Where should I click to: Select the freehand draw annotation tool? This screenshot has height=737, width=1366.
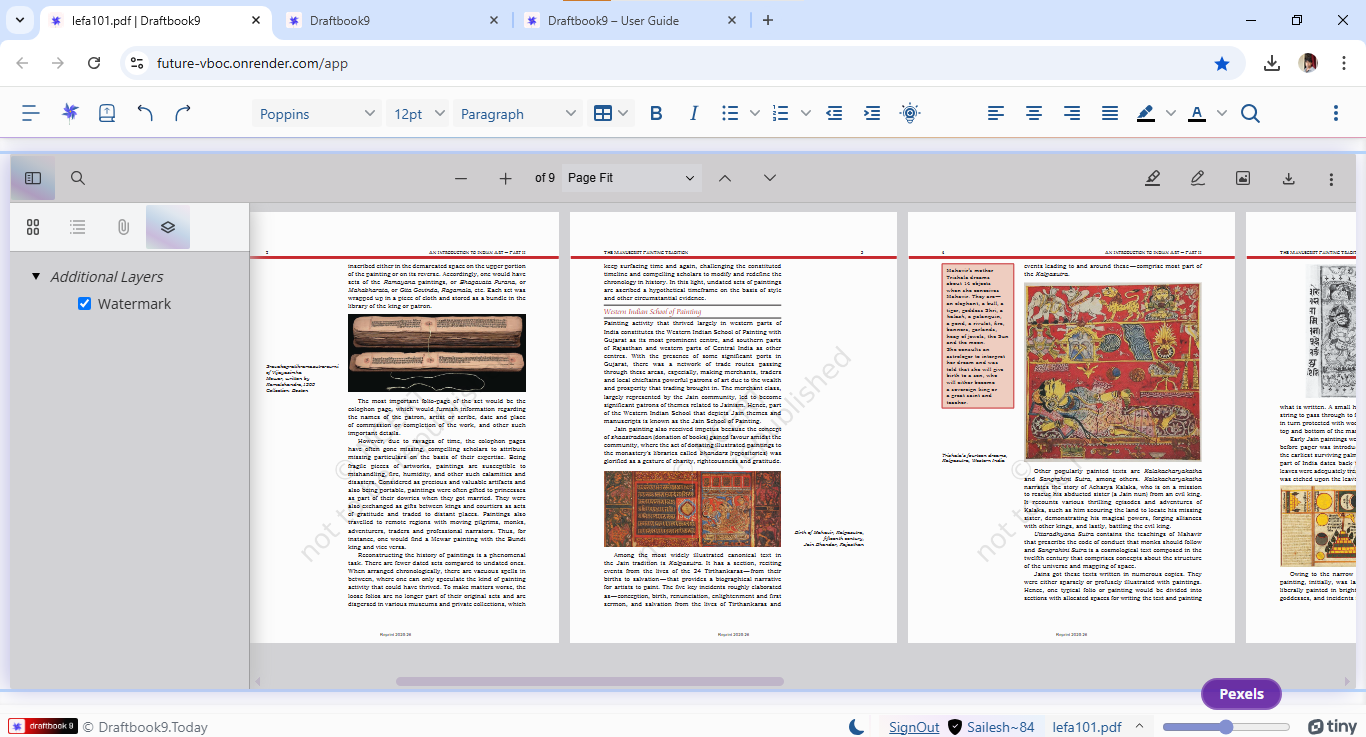point(1197,177)
